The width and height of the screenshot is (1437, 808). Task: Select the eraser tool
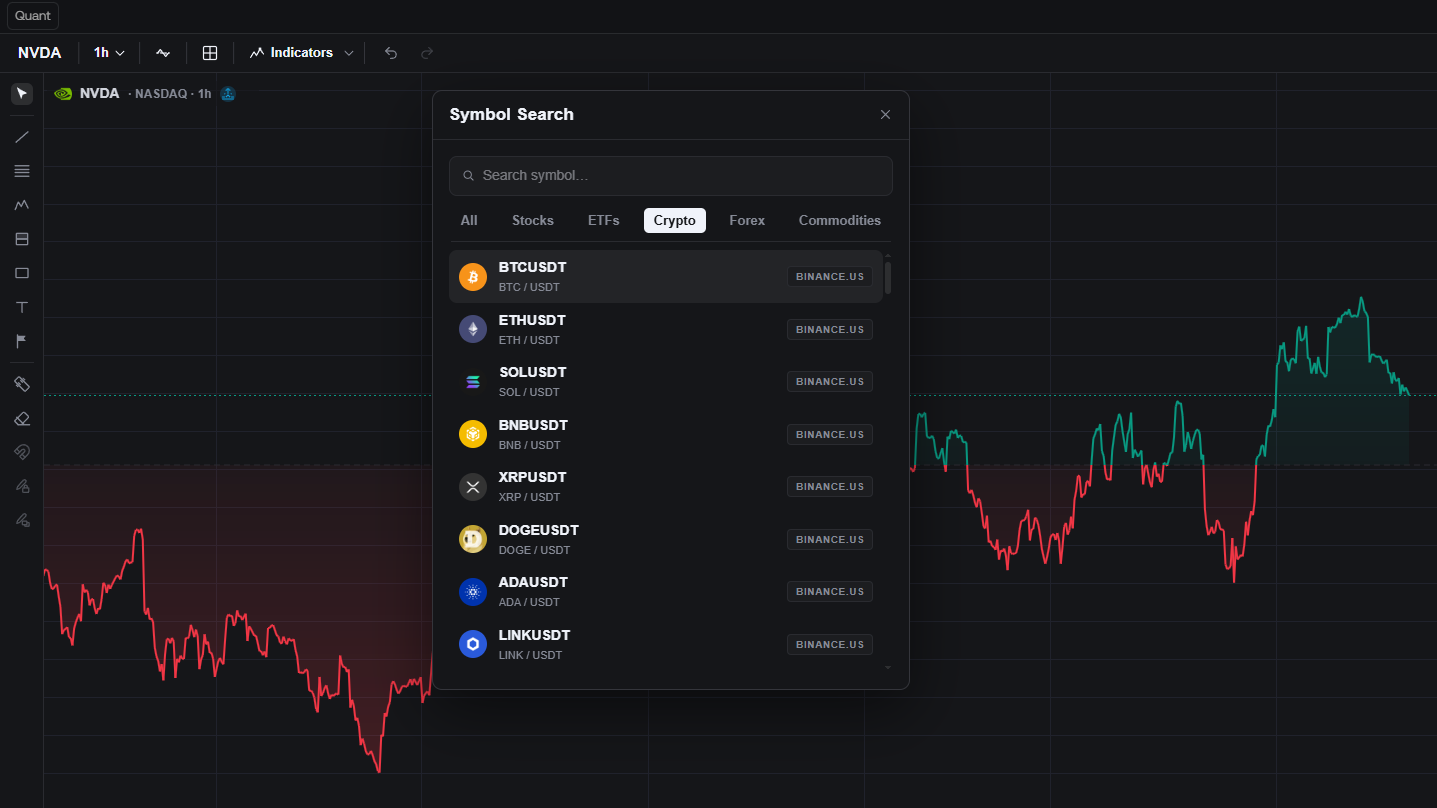pos(22,418)
